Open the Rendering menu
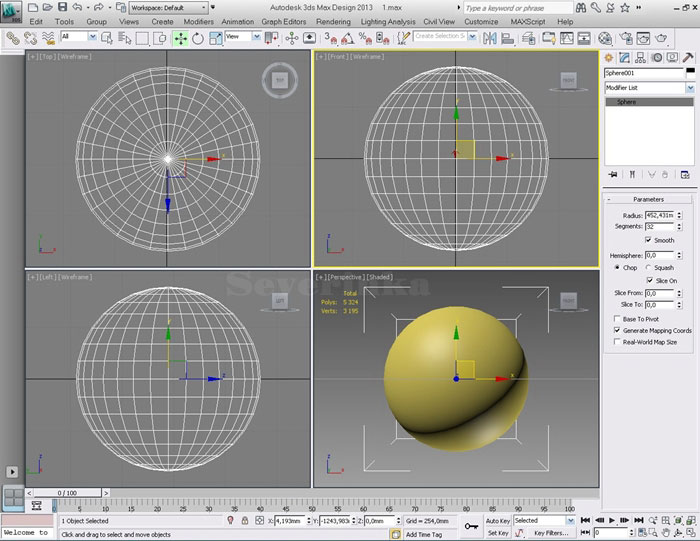Viewport: 700px width, 541px height. pyautogui.click(x=333, y=21)
